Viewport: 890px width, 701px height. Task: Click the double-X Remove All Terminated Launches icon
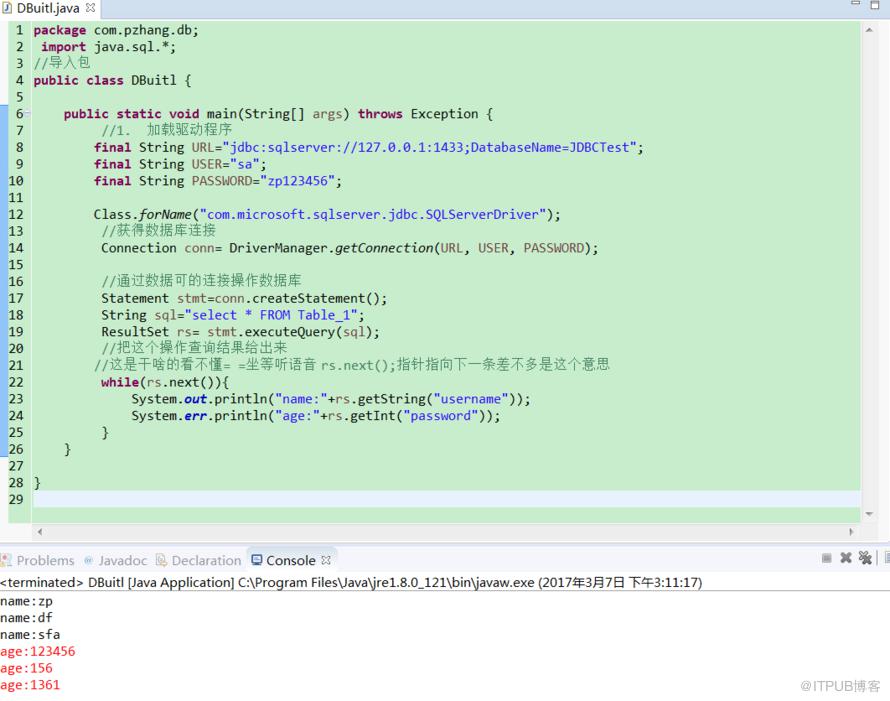(865, 558)
